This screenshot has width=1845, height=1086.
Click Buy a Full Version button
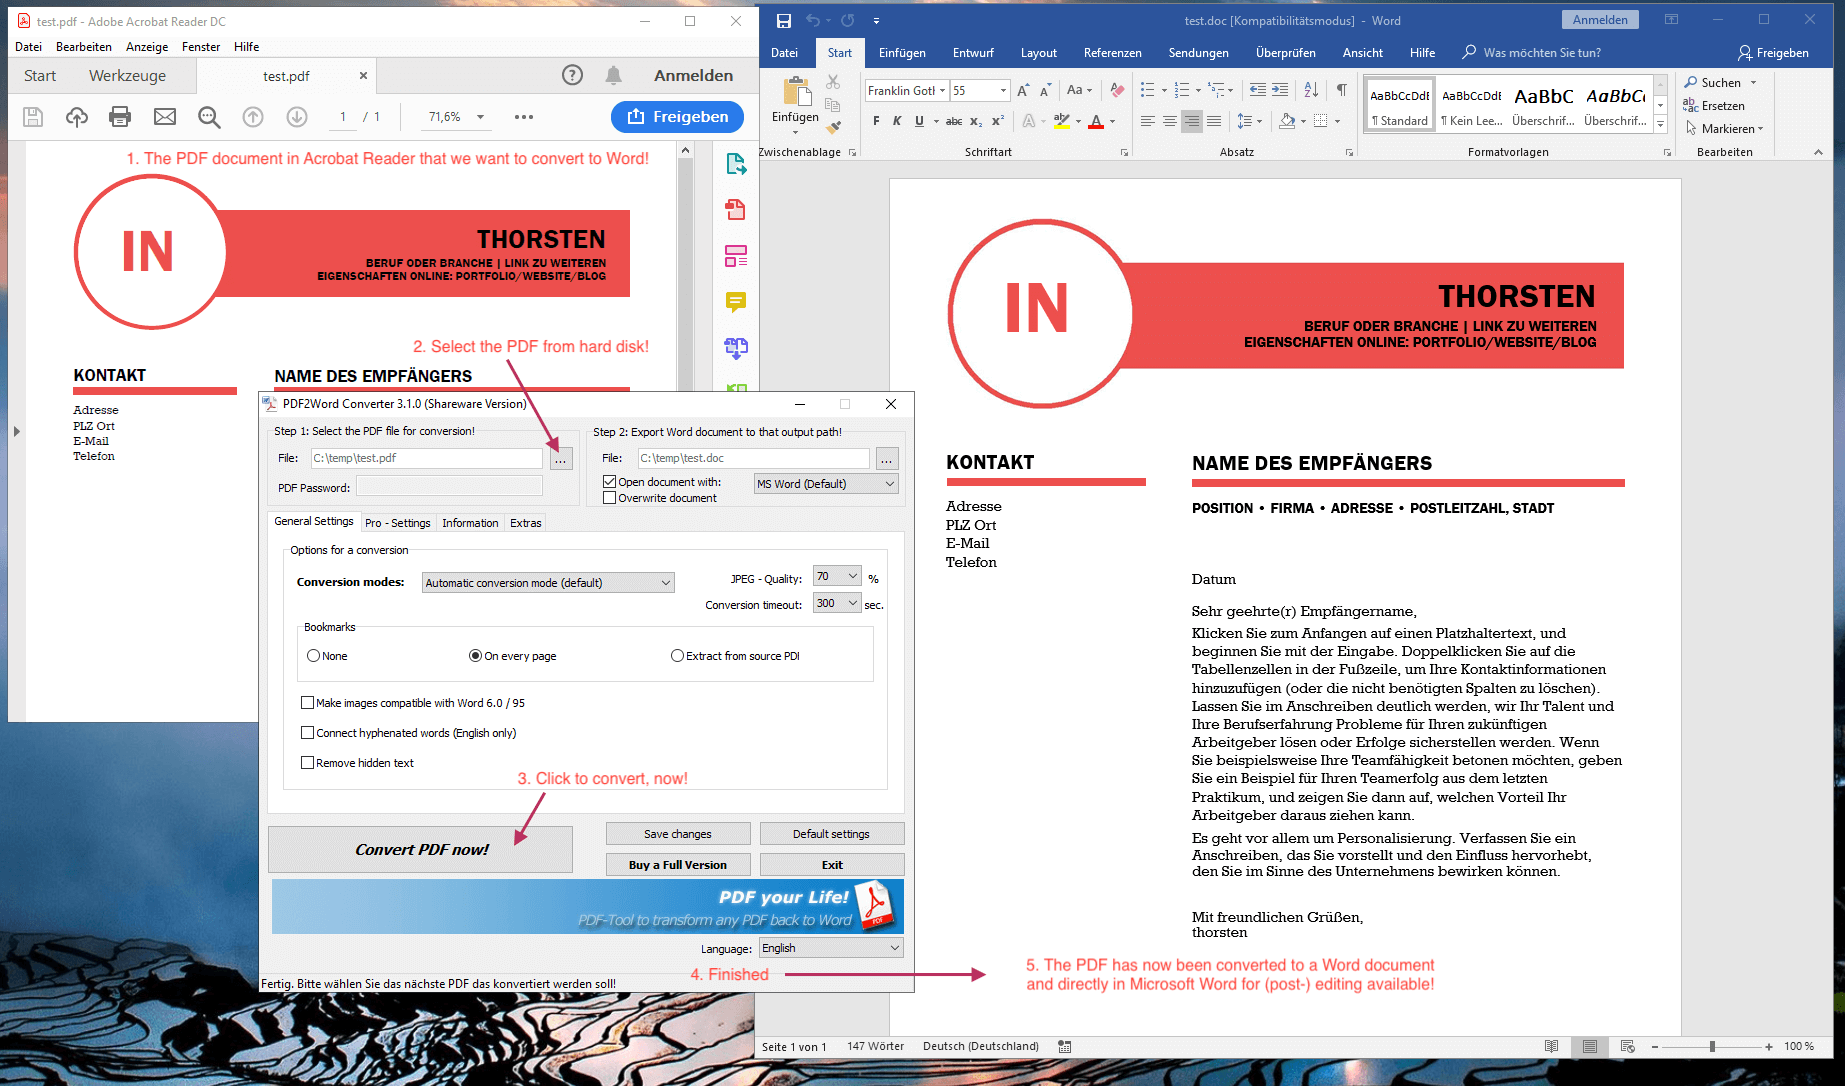tap(678, 865)
